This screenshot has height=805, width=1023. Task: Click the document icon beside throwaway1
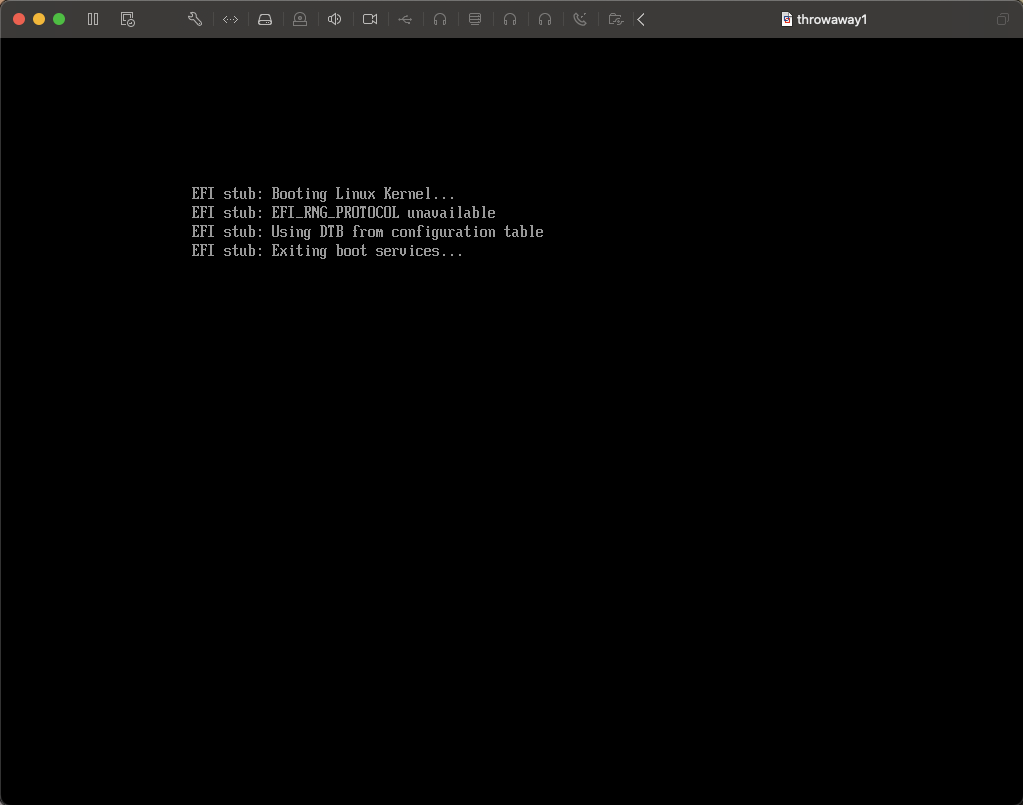(x=787, y=20)
